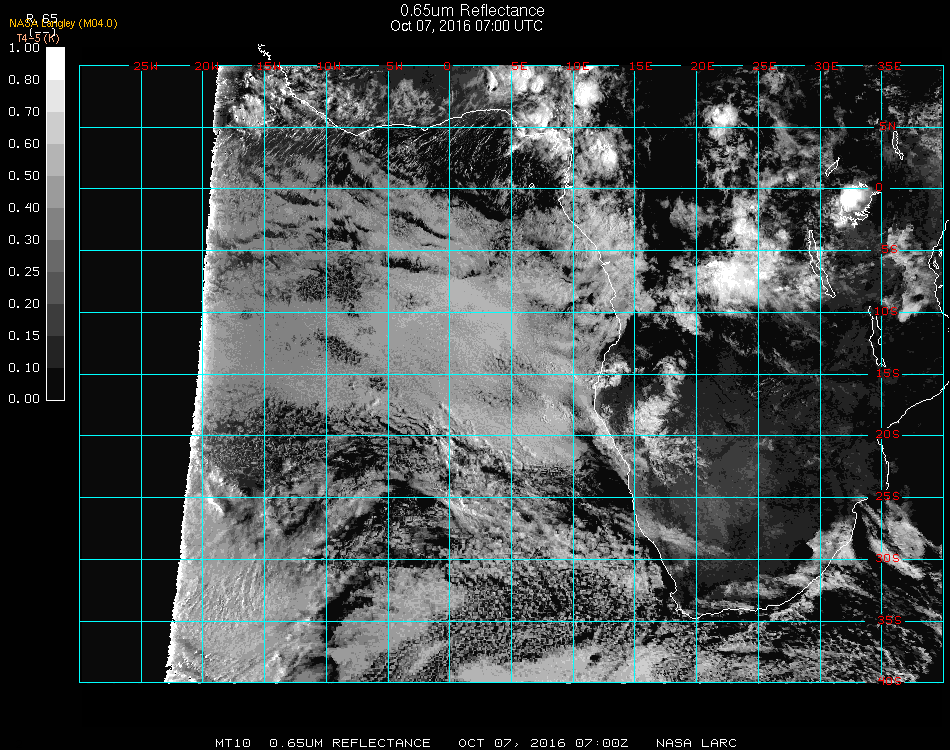The width and height of the screenshot is (950, 750).
Task: Select the 0.50 color bar scale value
Action: click(x=24, y=176)
